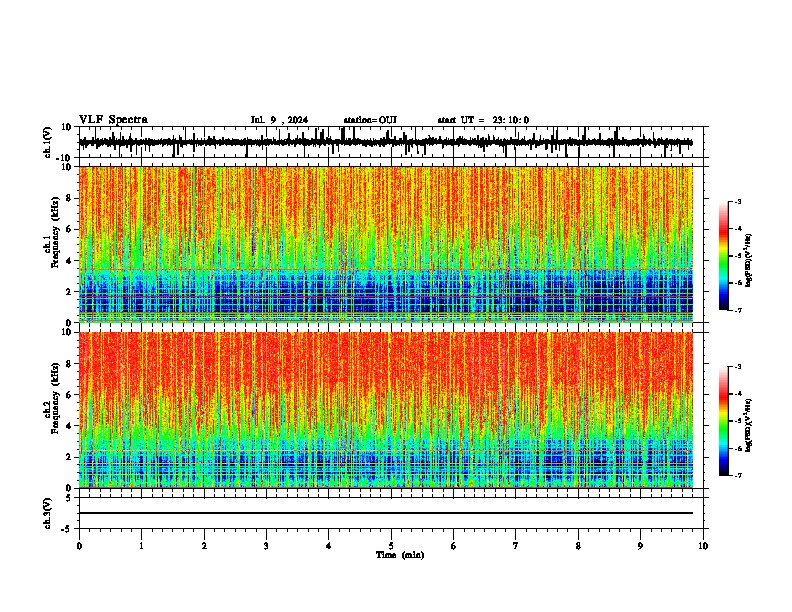792x612 pixels.
Task: Click the ch.2 spectrogram color scale bar
Action: point(723,421)
